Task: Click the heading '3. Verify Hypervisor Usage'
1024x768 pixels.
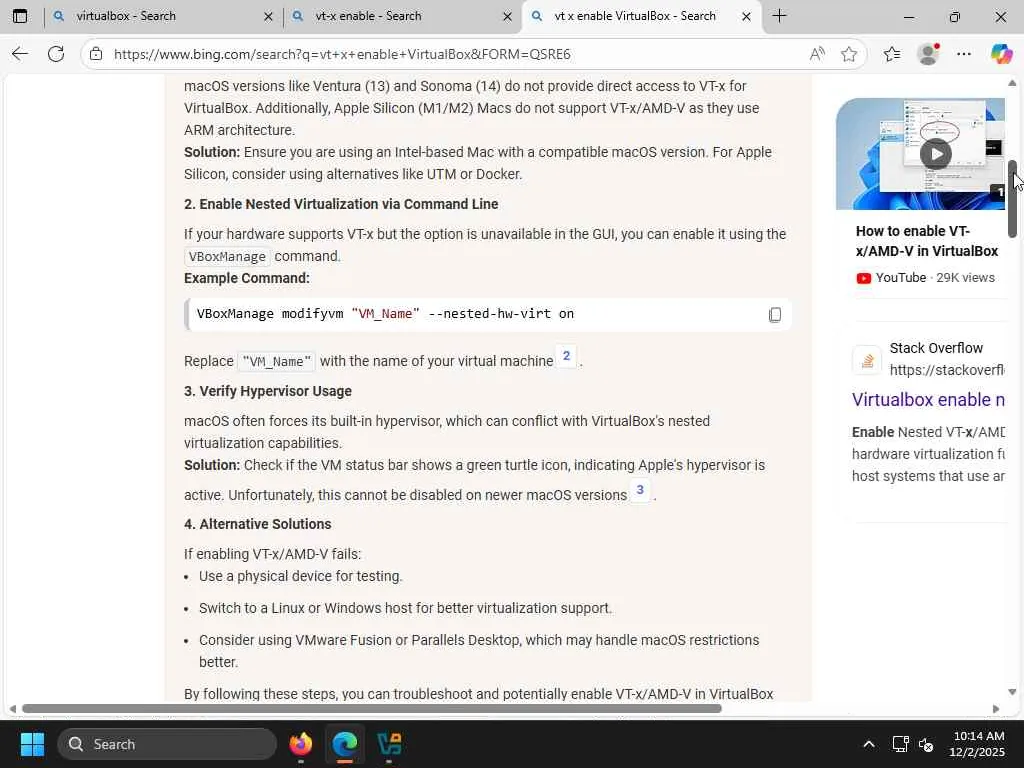Action: click(268, 391)
